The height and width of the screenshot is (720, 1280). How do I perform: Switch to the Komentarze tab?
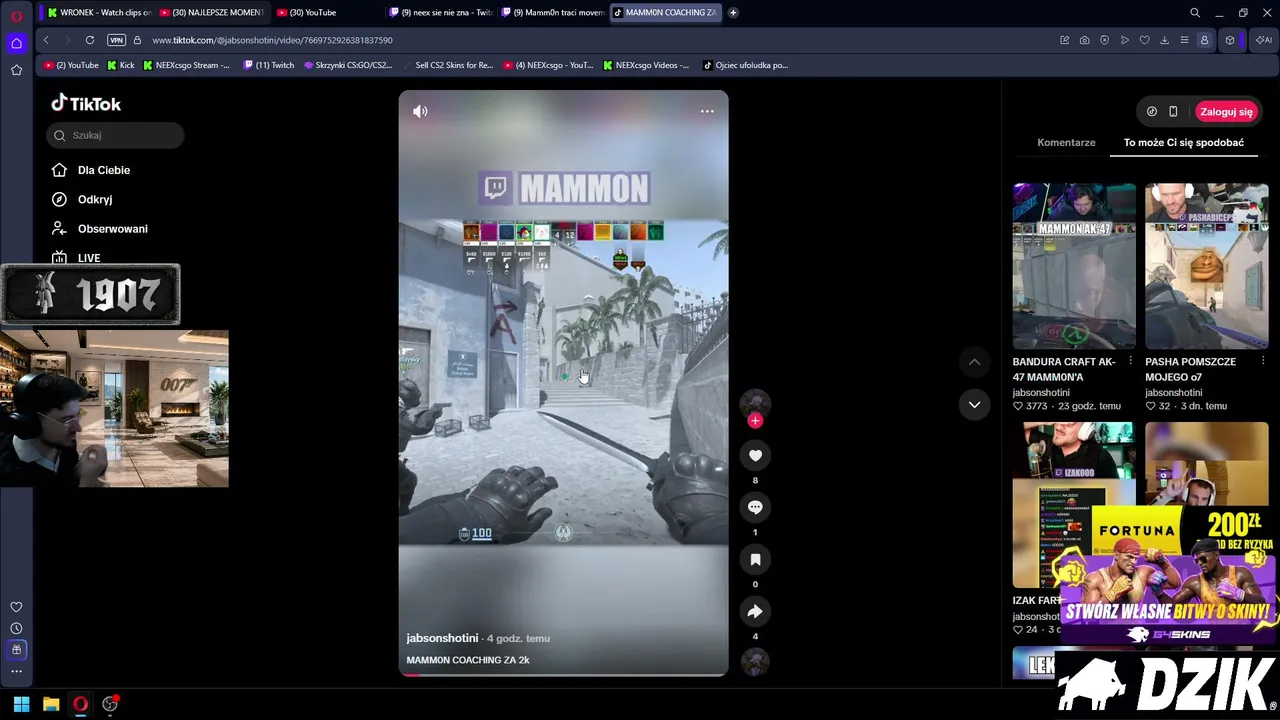pos(1066,142)
